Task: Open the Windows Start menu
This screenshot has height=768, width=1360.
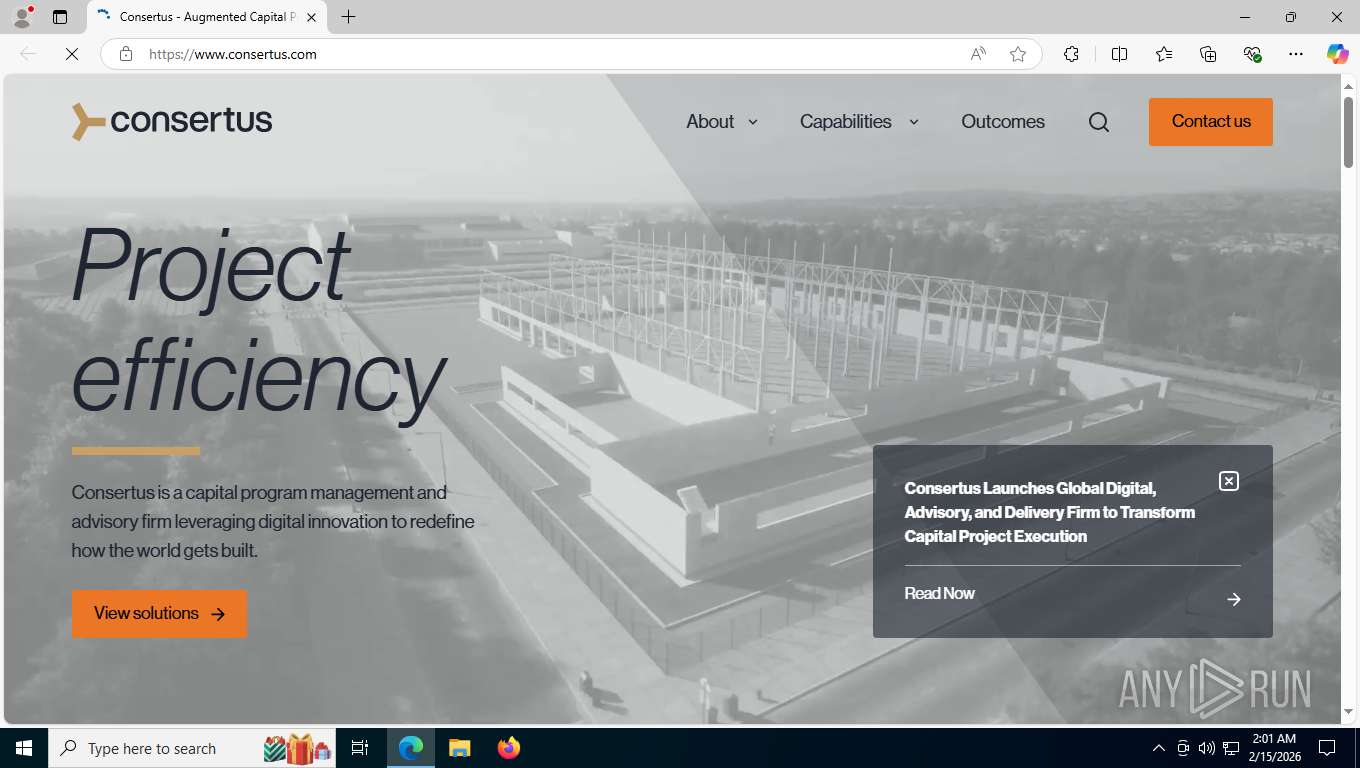Action: pyautogui.click(x=24, y=748)
